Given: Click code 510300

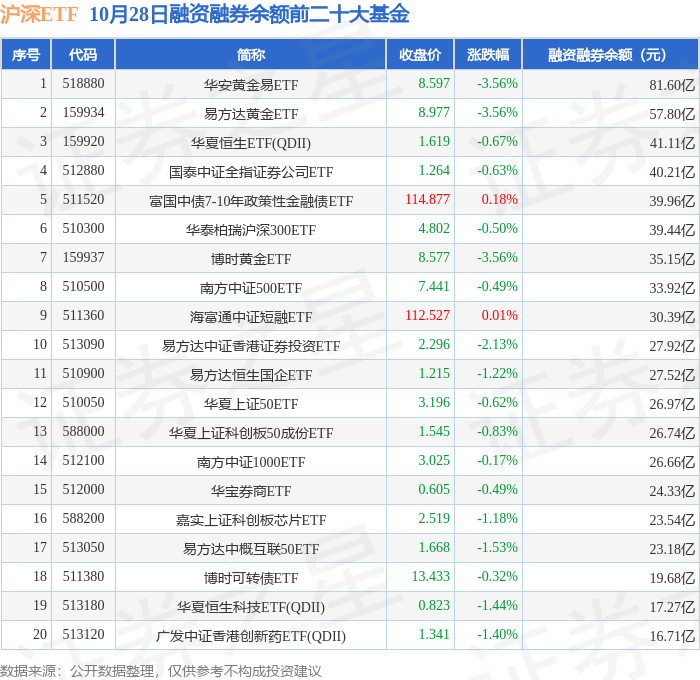Looking at the screenshot, I should (83, 229).
